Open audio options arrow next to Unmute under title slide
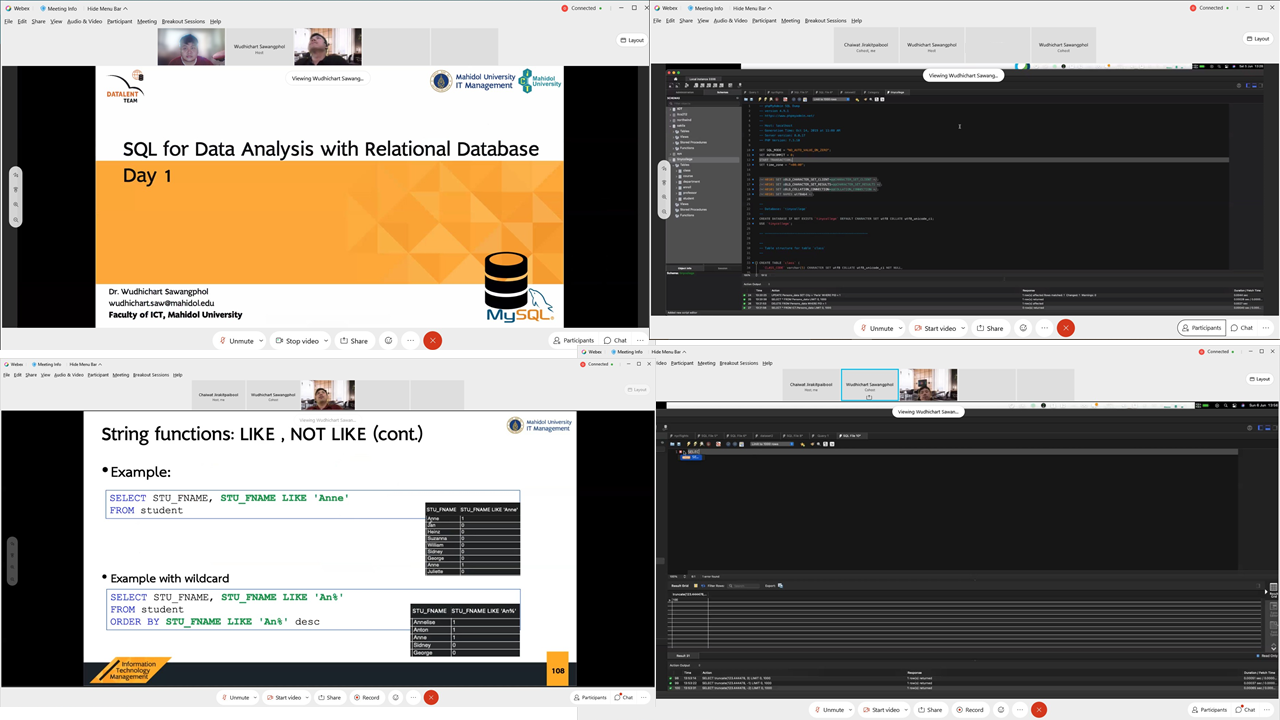1280x720 pixels. click(261, 341)
